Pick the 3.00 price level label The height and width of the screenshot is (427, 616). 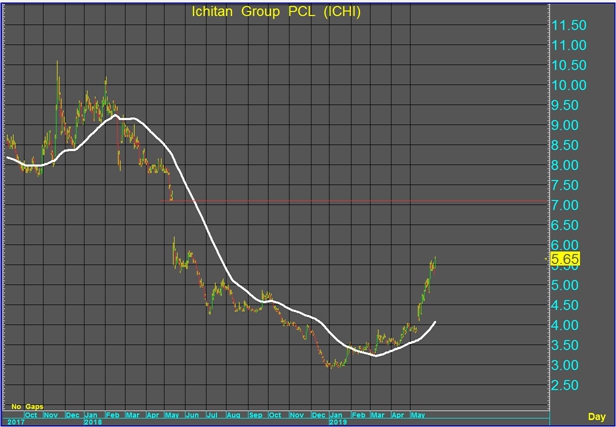[x=565, y=365]
